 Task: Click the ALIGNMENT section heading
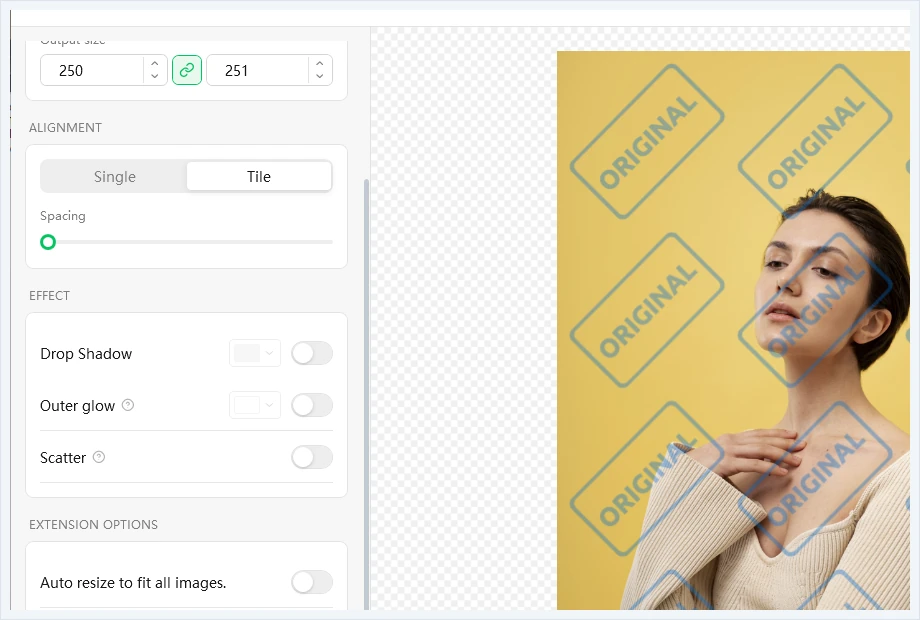[x=65, y=128]
